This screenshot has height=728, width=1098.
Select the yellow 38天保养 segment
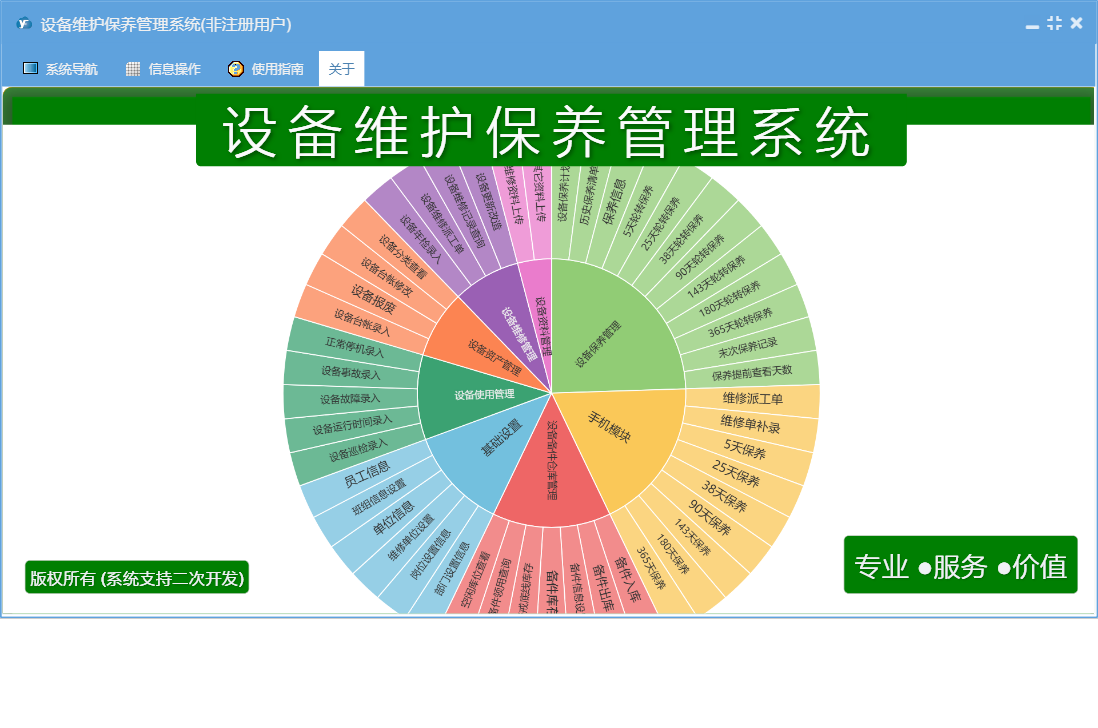coord(723,497)
